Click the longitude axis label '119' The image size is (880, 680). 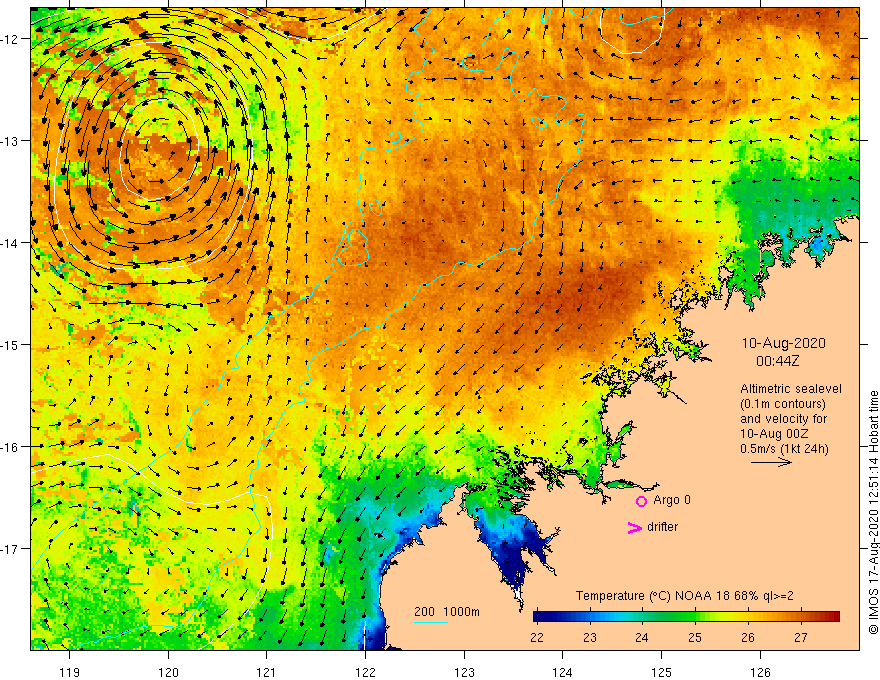[x=70, y=672]
